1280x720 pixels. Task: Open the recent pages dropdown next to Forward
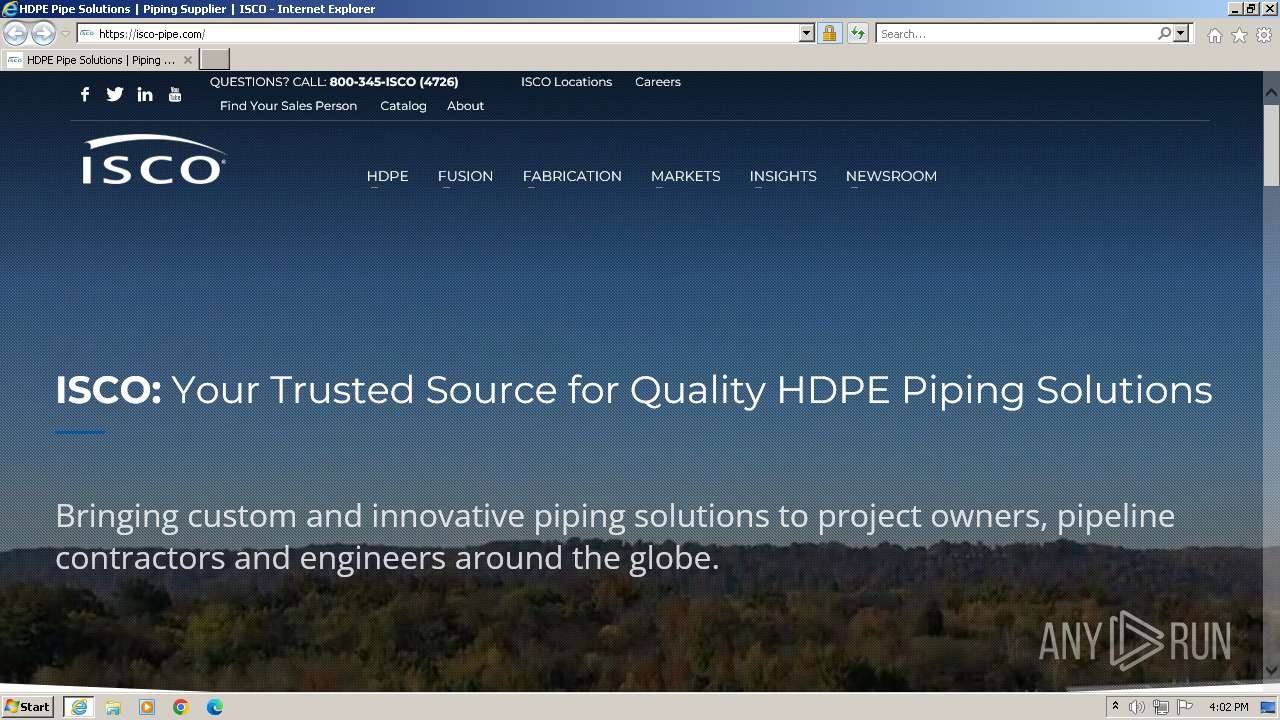[x=66, y=34]
